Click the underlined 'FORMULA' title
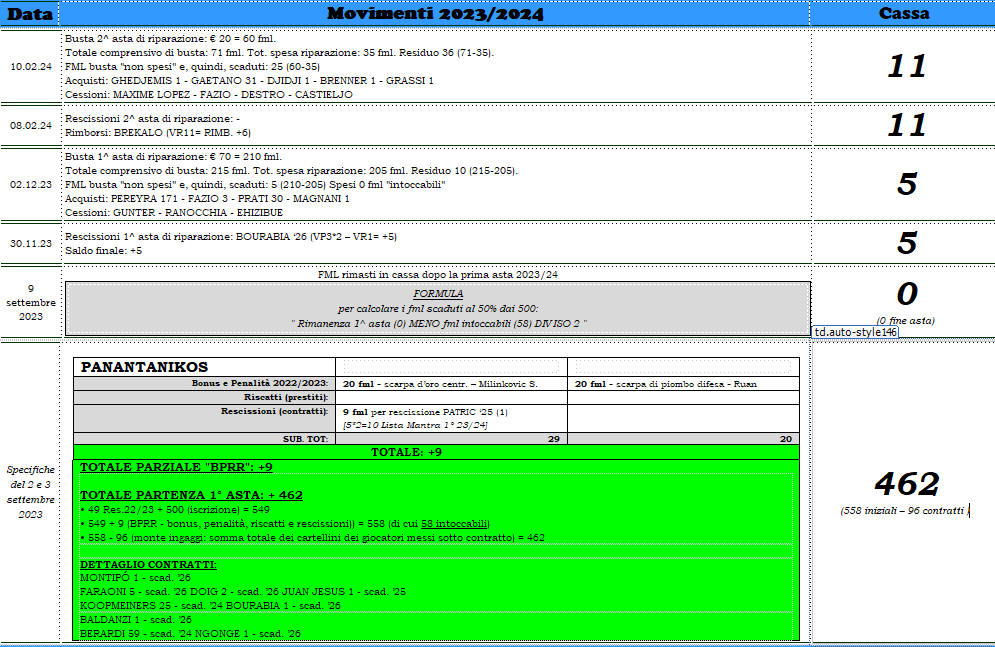The height and width of the screenshot is (647, 995). click(x=438, y=294)
